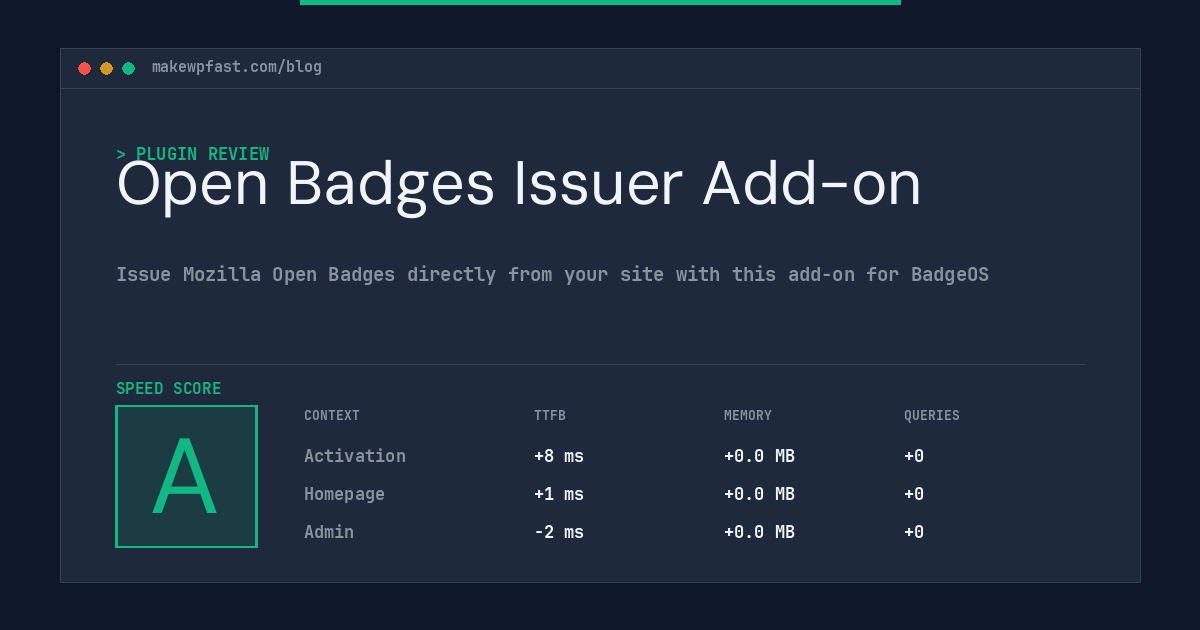Click the yellow minimize dot

point(106,68)
